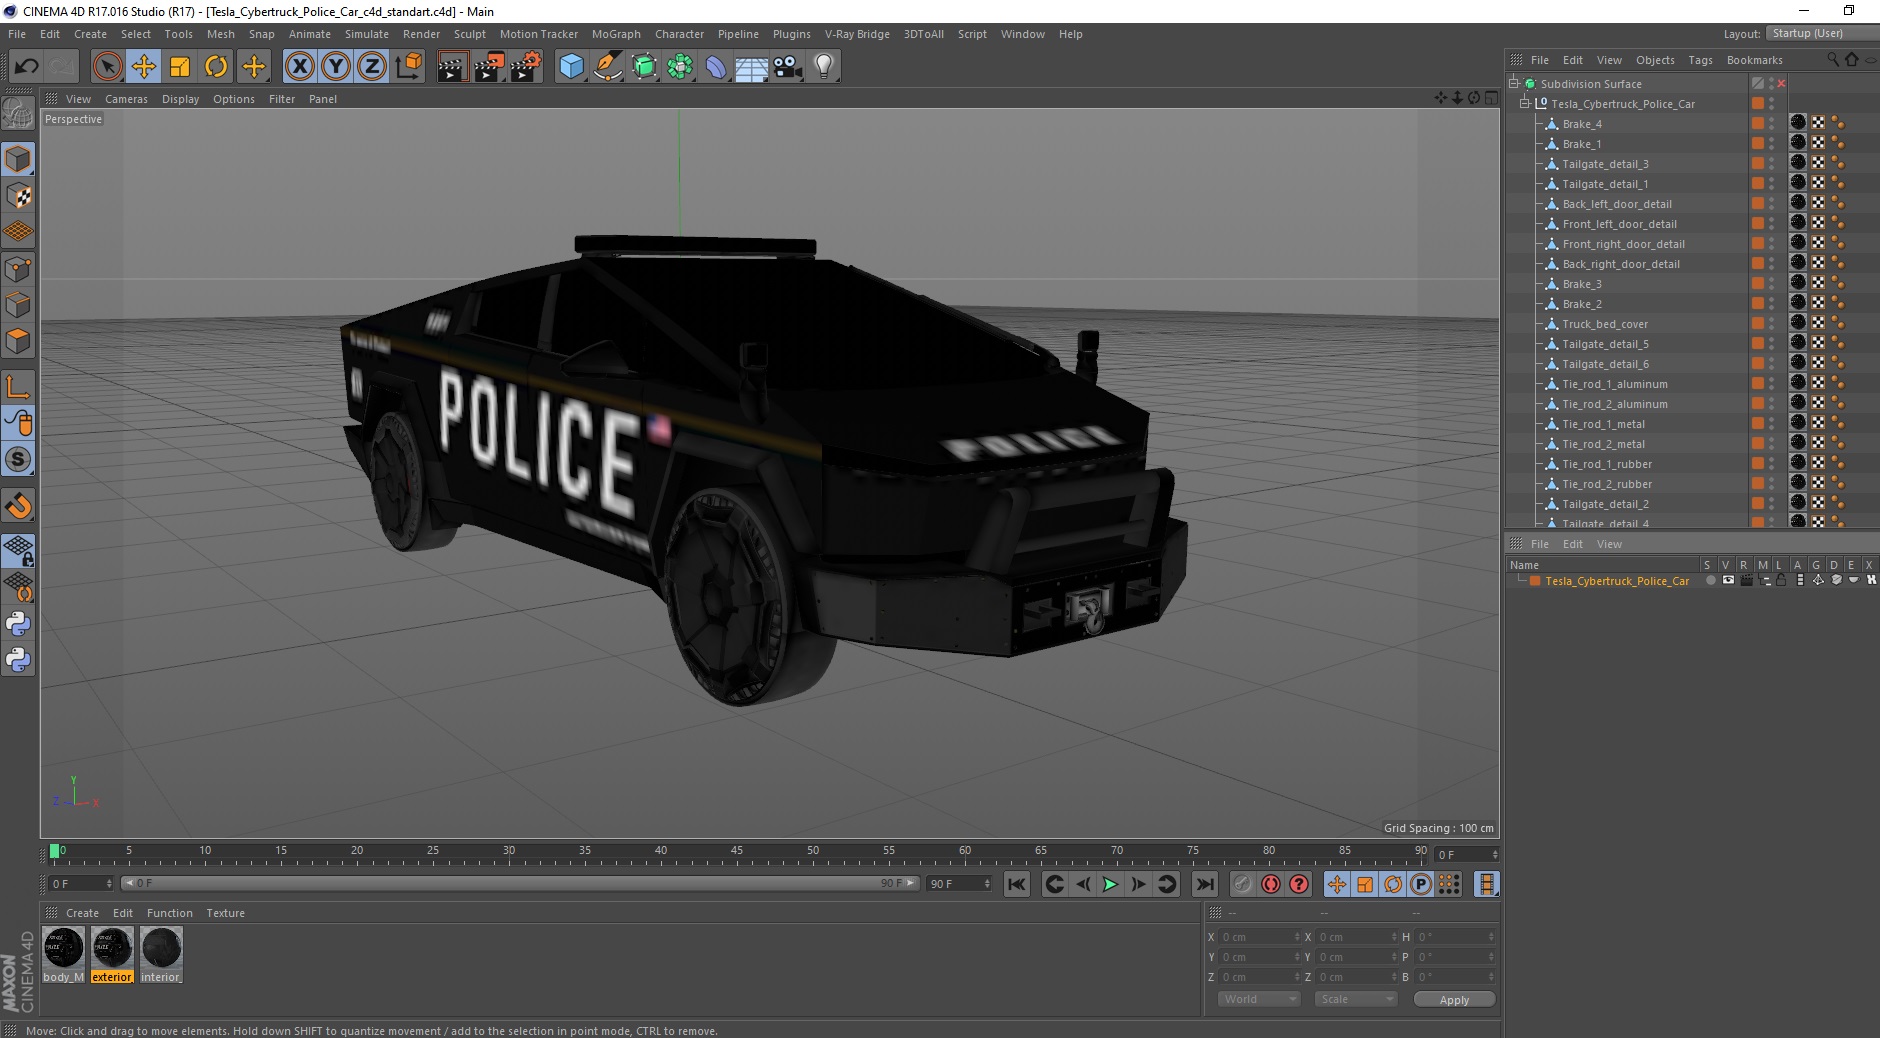Image resolution: width=1880 pixels, height=1038 pixels.
Task: Add a Light object
Action: click(823, 67)
